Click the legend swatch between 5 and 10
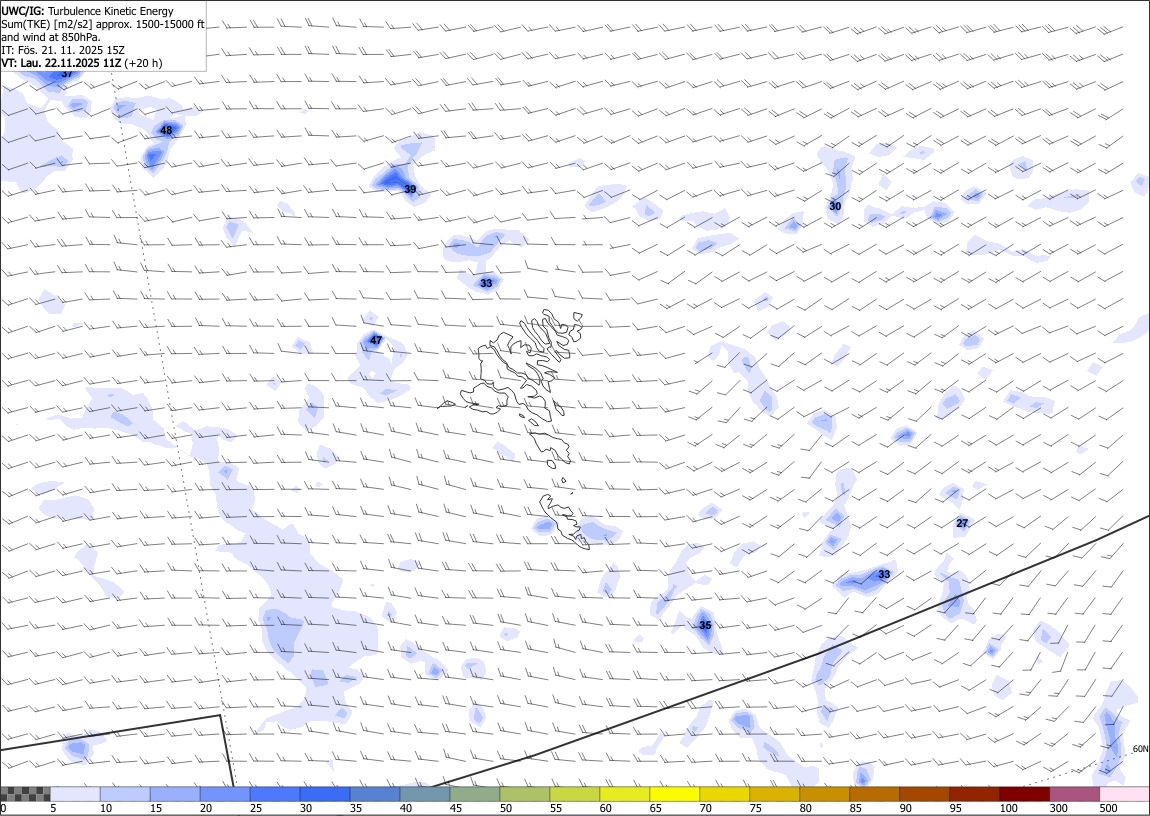 click(x=76, y=793)
